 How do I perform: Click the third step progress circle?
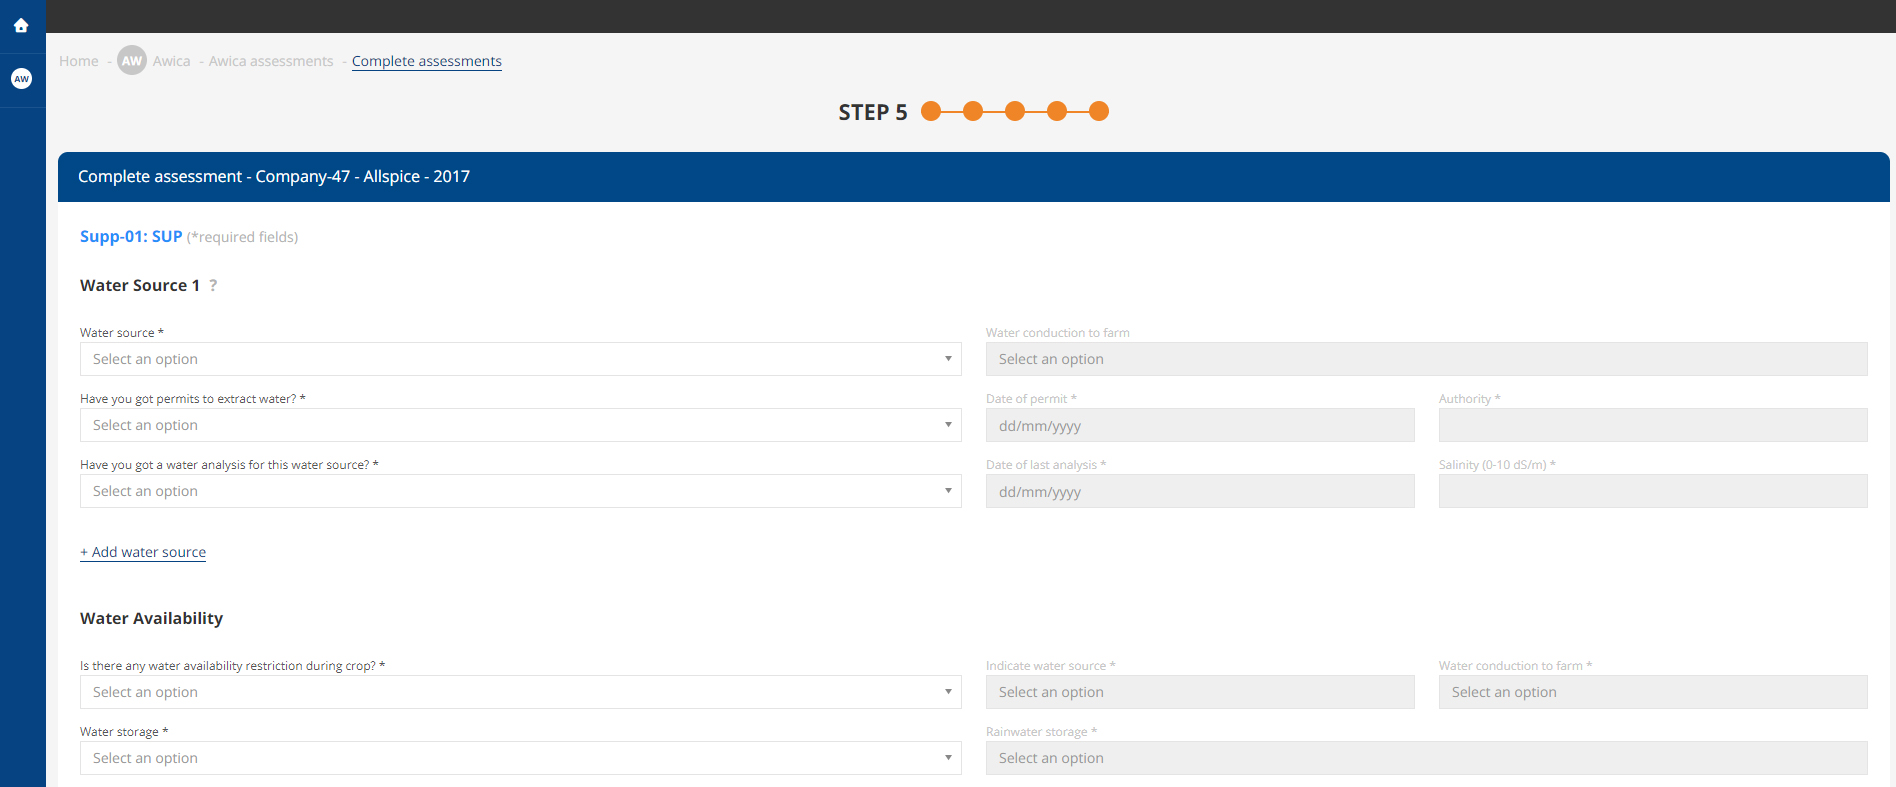point(1015,111)
